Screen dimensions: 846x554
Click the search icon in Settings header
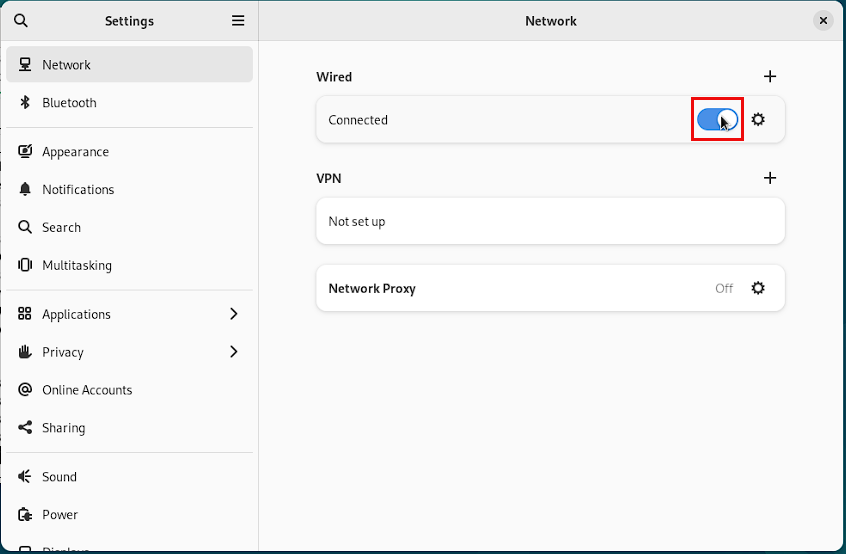21,20
